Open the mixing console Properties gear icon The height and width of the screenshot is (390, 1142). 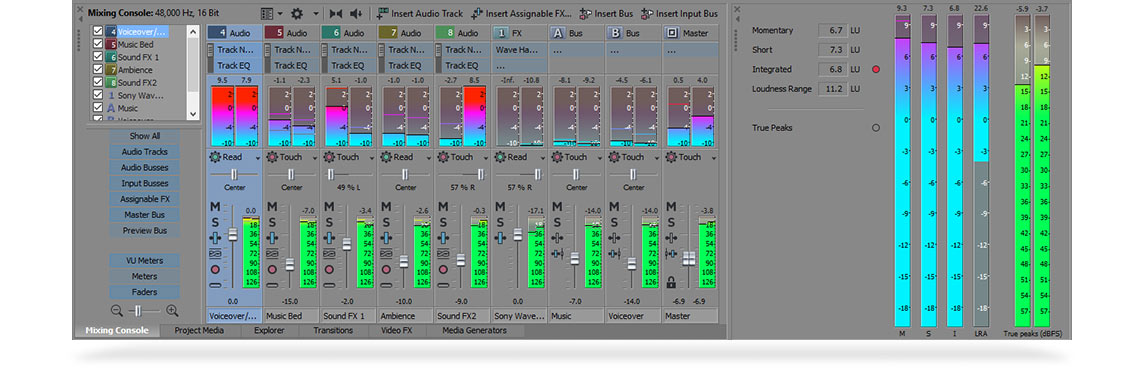click(296, 13)
